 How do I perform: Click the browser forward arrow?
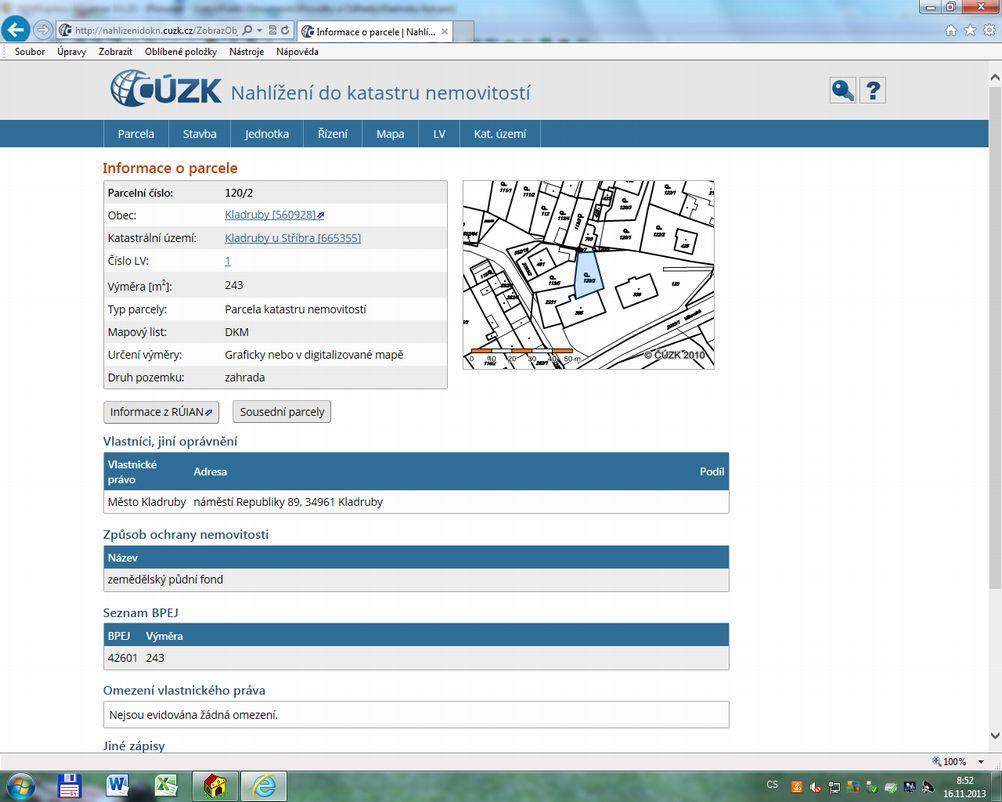click(43, 29)
